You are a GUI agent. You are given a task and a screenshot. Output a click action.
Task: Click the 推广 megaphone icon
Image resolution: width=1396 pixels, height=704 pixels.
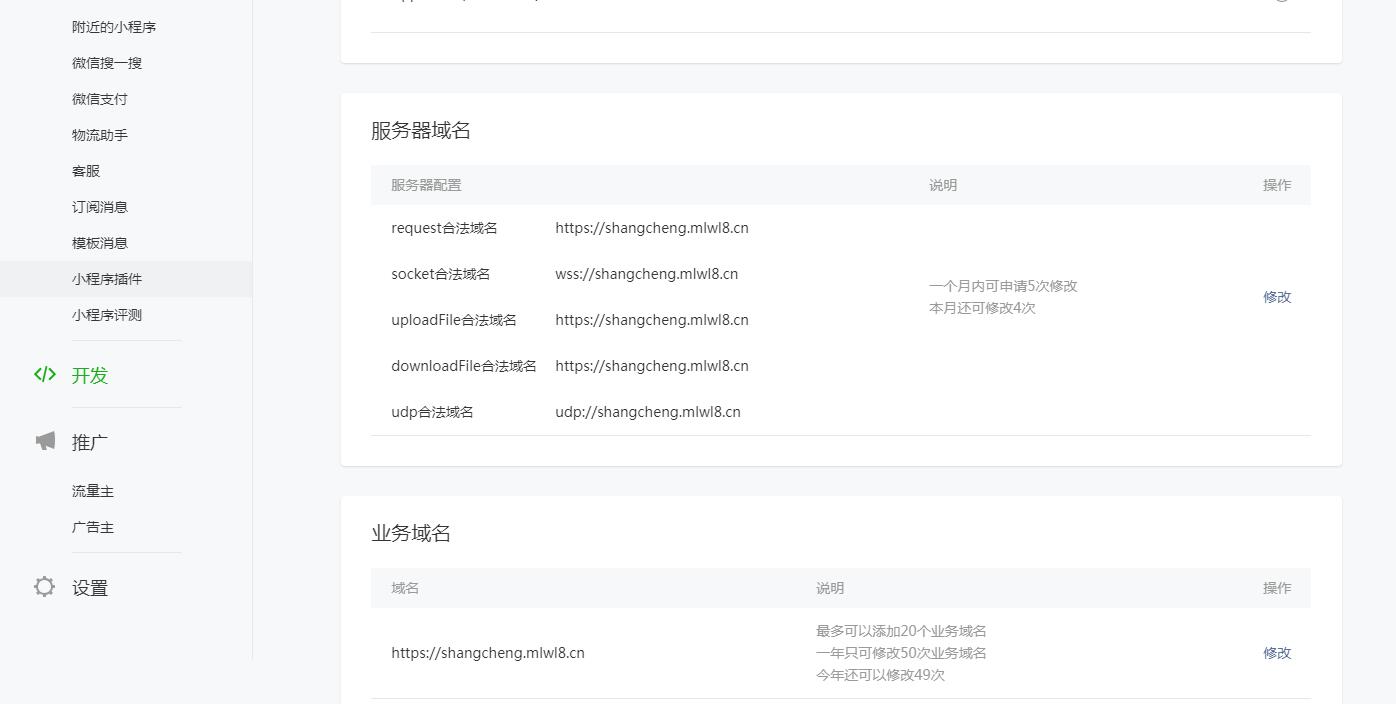tap(45, 441)
